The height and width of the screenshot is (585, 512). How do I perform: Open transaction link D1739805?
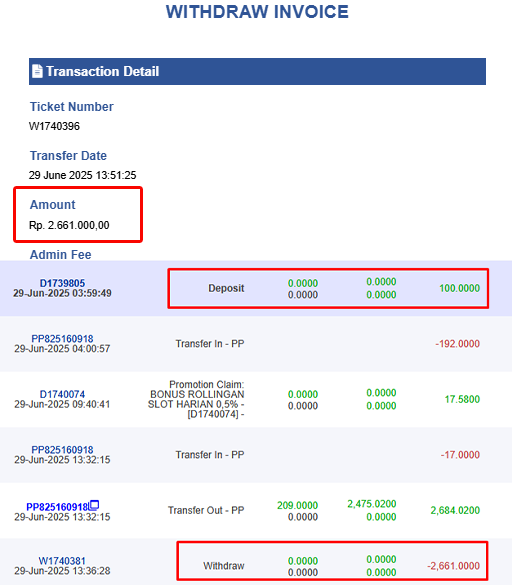62,283
